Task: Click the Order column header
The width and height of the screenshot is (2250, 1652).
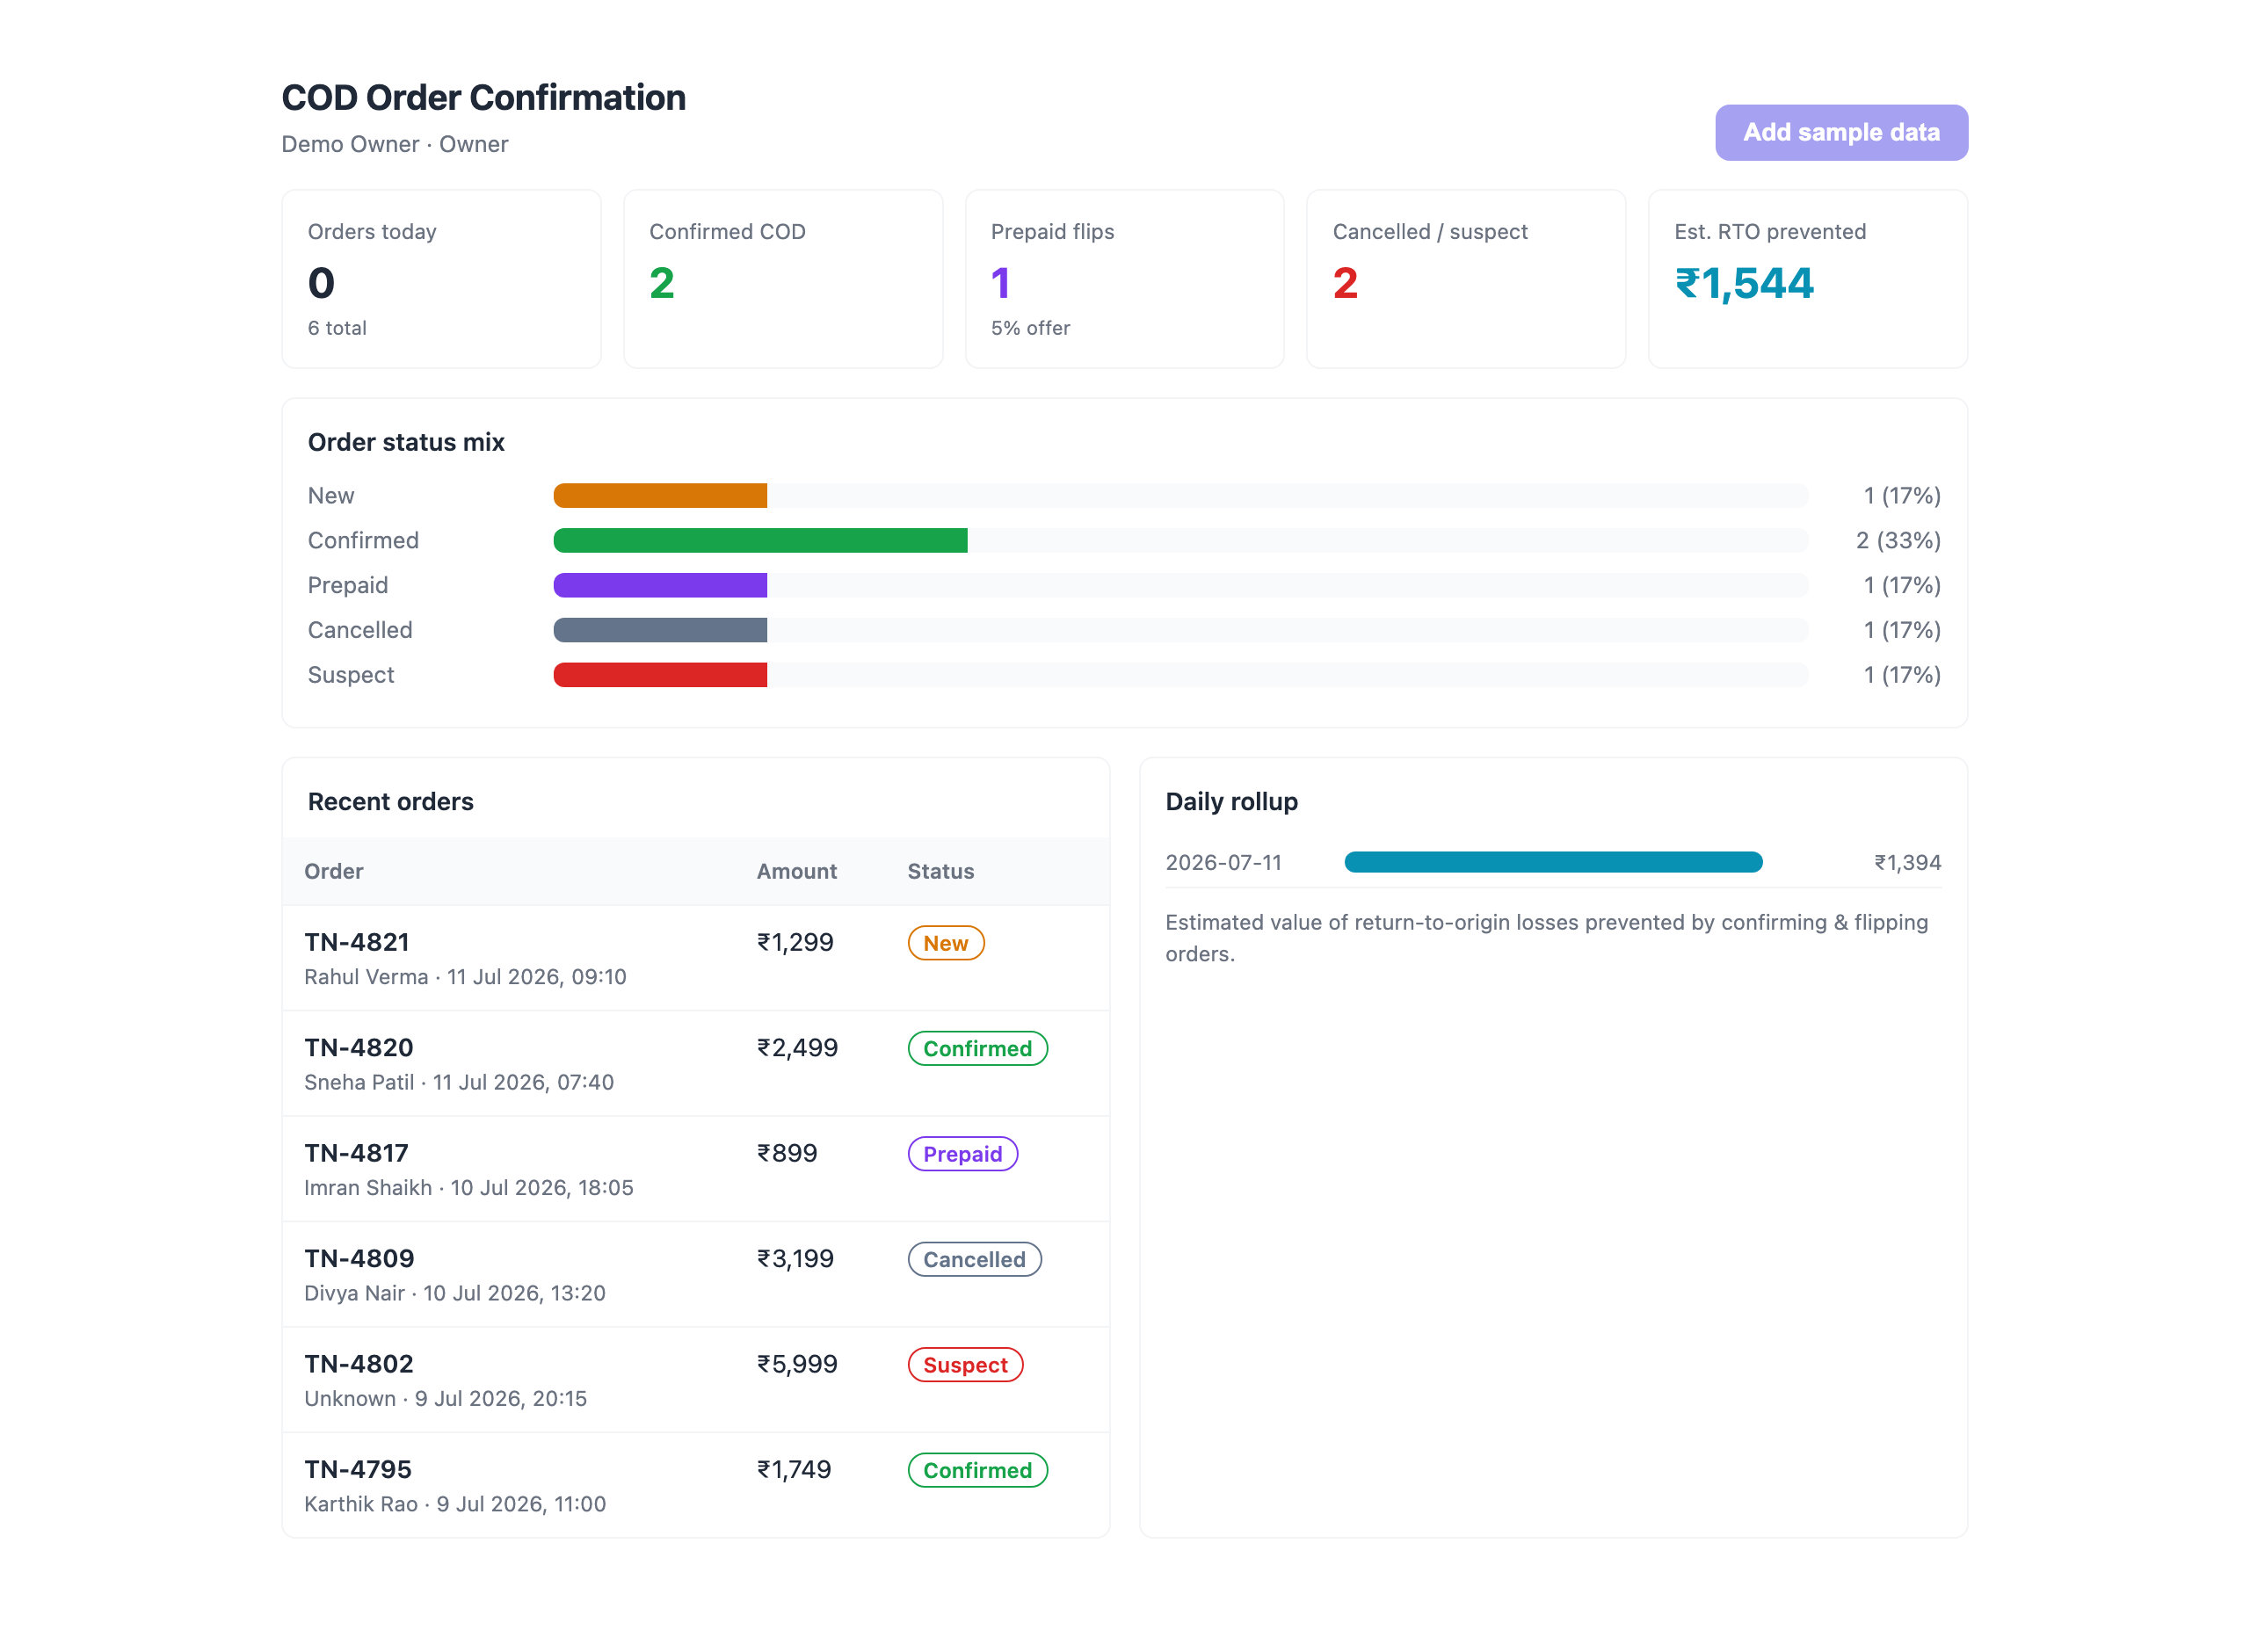Action: [334, 871]
